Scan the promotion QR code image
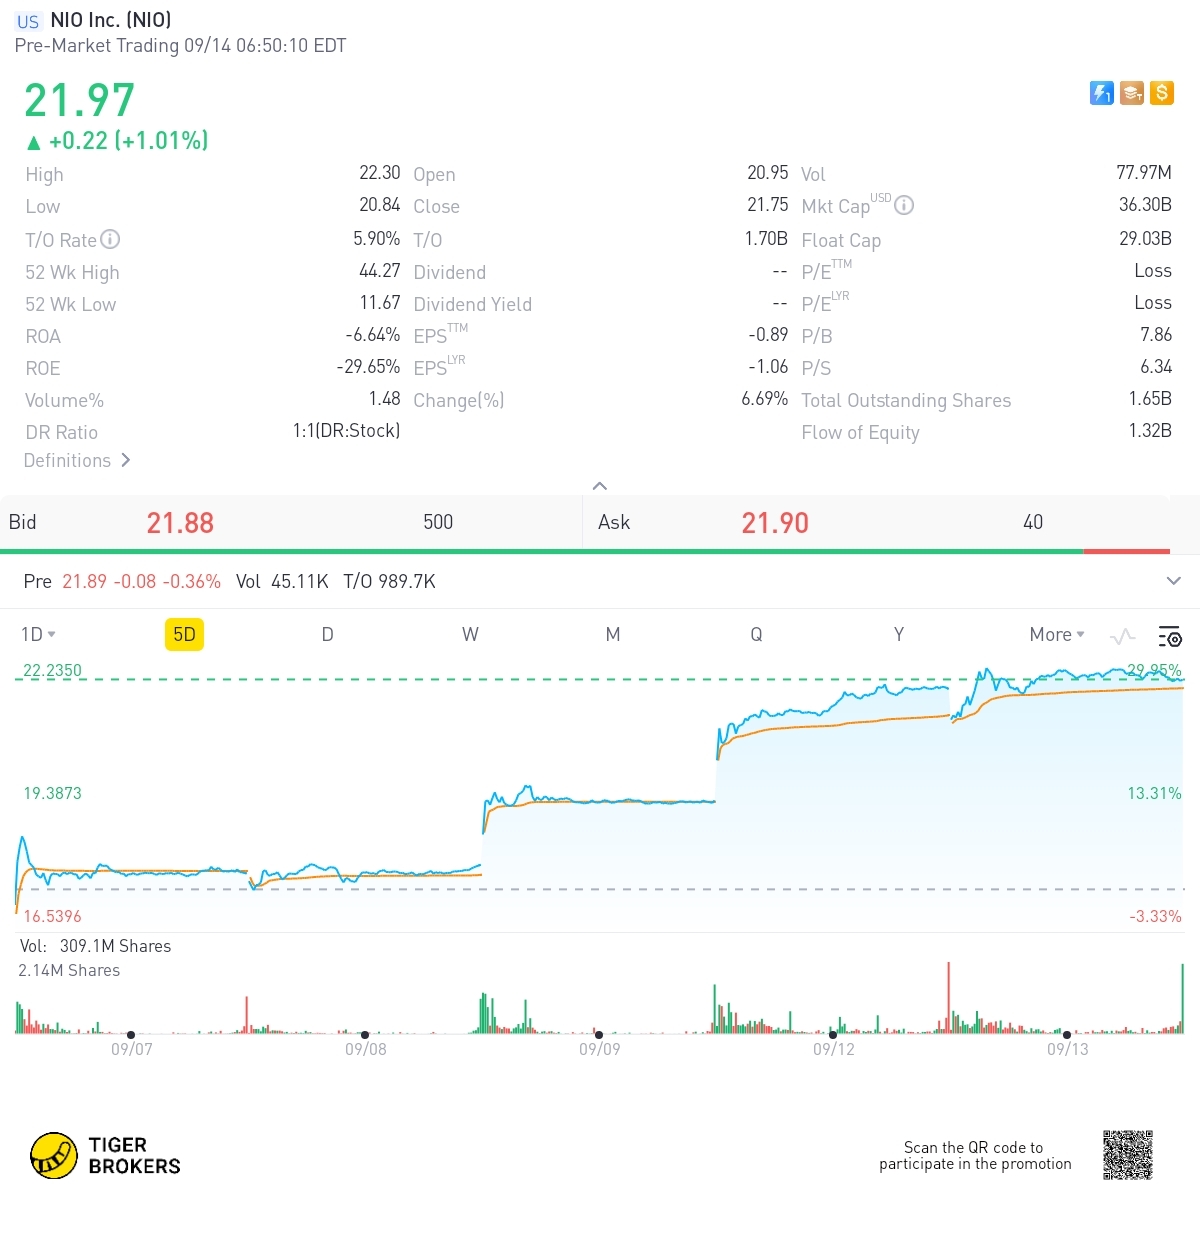The width and height of the screenshot is (1200, 1251). (1128, 1155)
